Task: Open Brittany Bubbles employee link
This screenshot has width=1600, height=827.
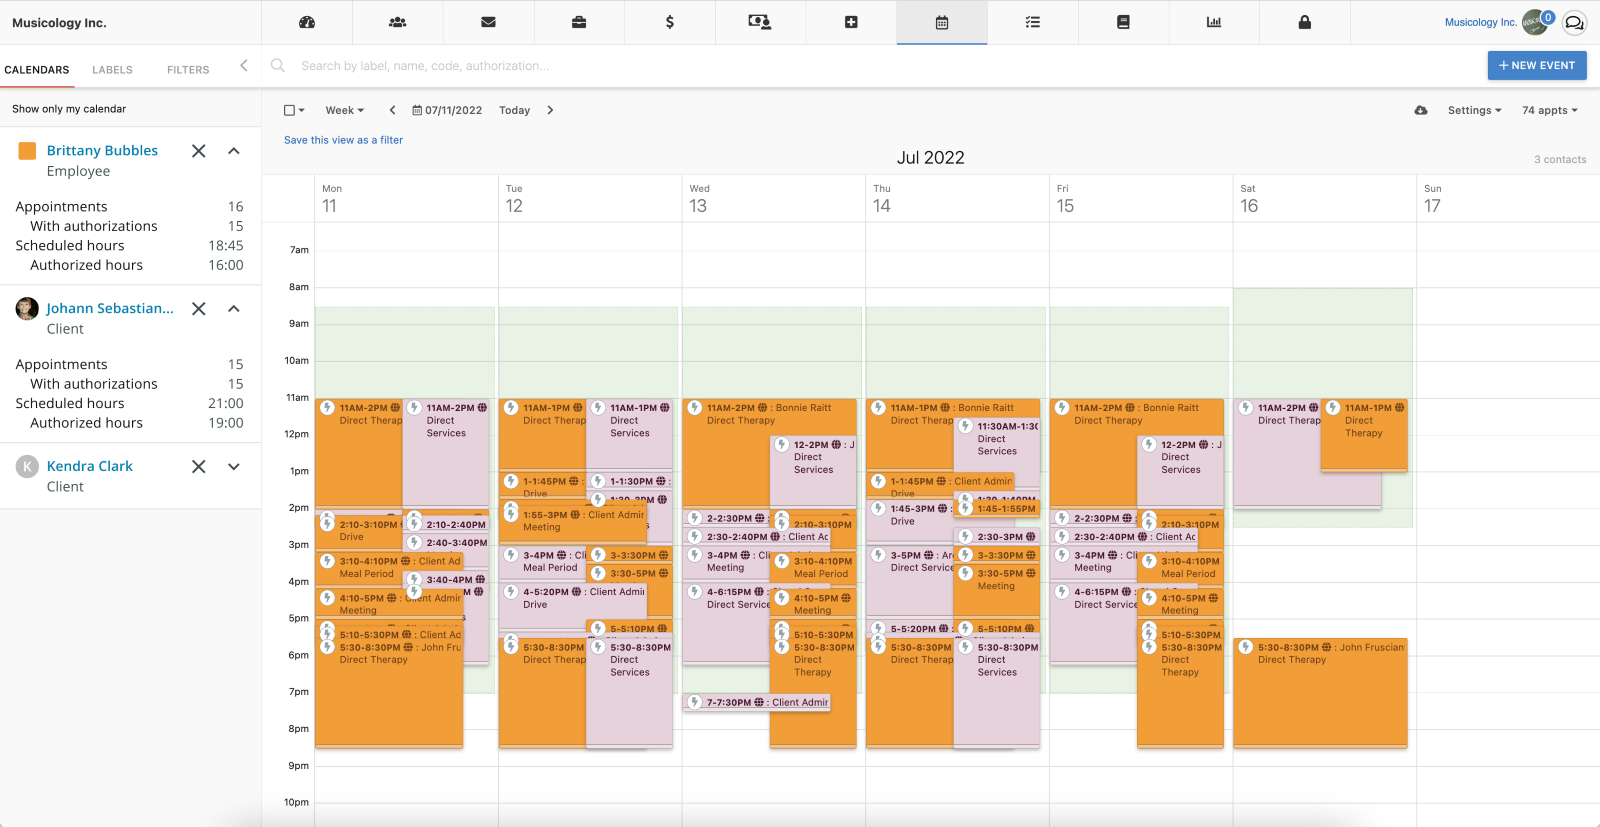Action: pos(102,151)
